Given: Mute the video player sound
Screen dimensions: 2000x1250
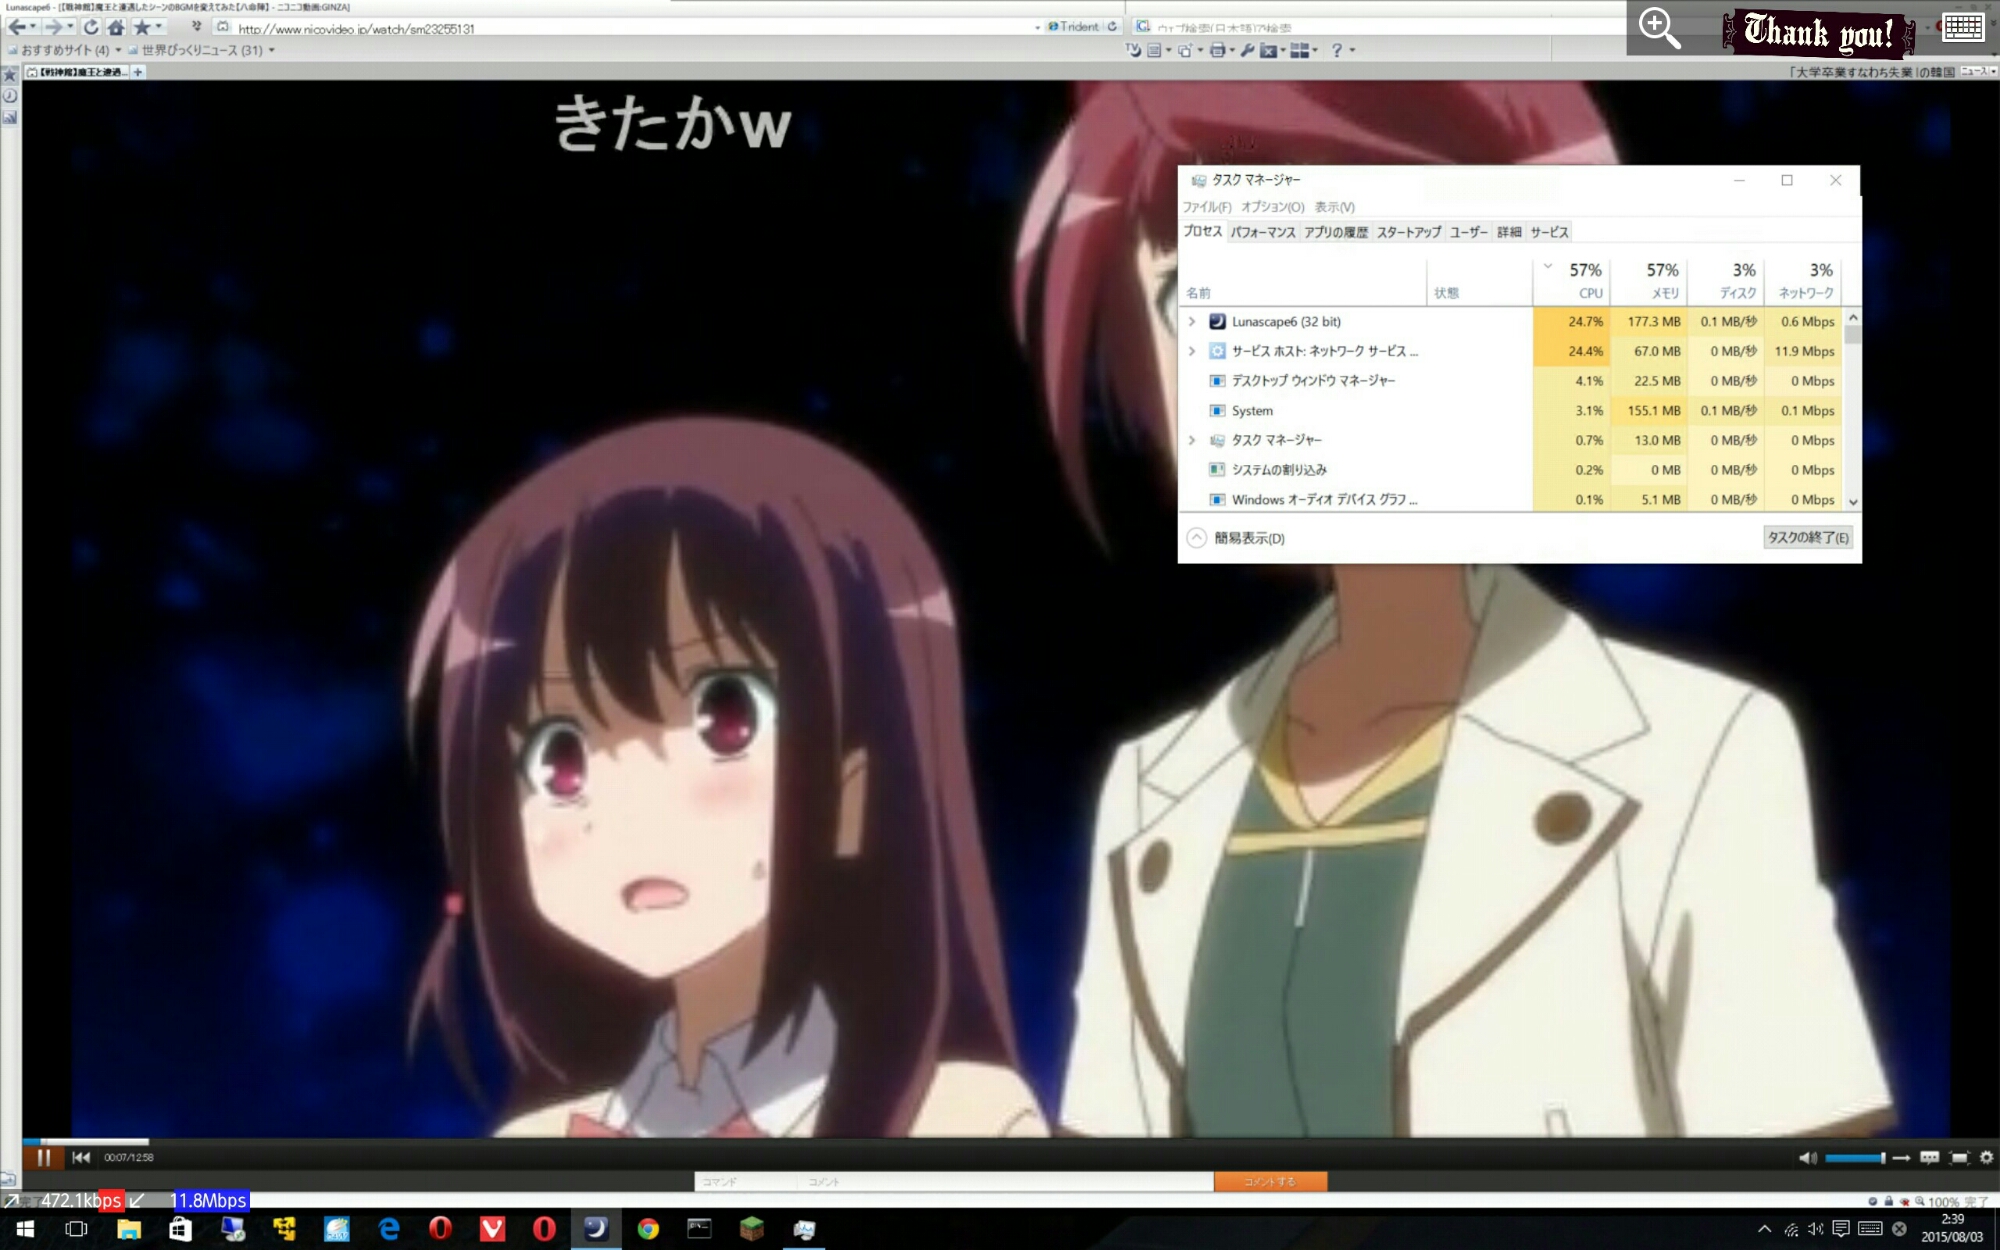Looking at the screenshot, I should click(1808, 1158).
